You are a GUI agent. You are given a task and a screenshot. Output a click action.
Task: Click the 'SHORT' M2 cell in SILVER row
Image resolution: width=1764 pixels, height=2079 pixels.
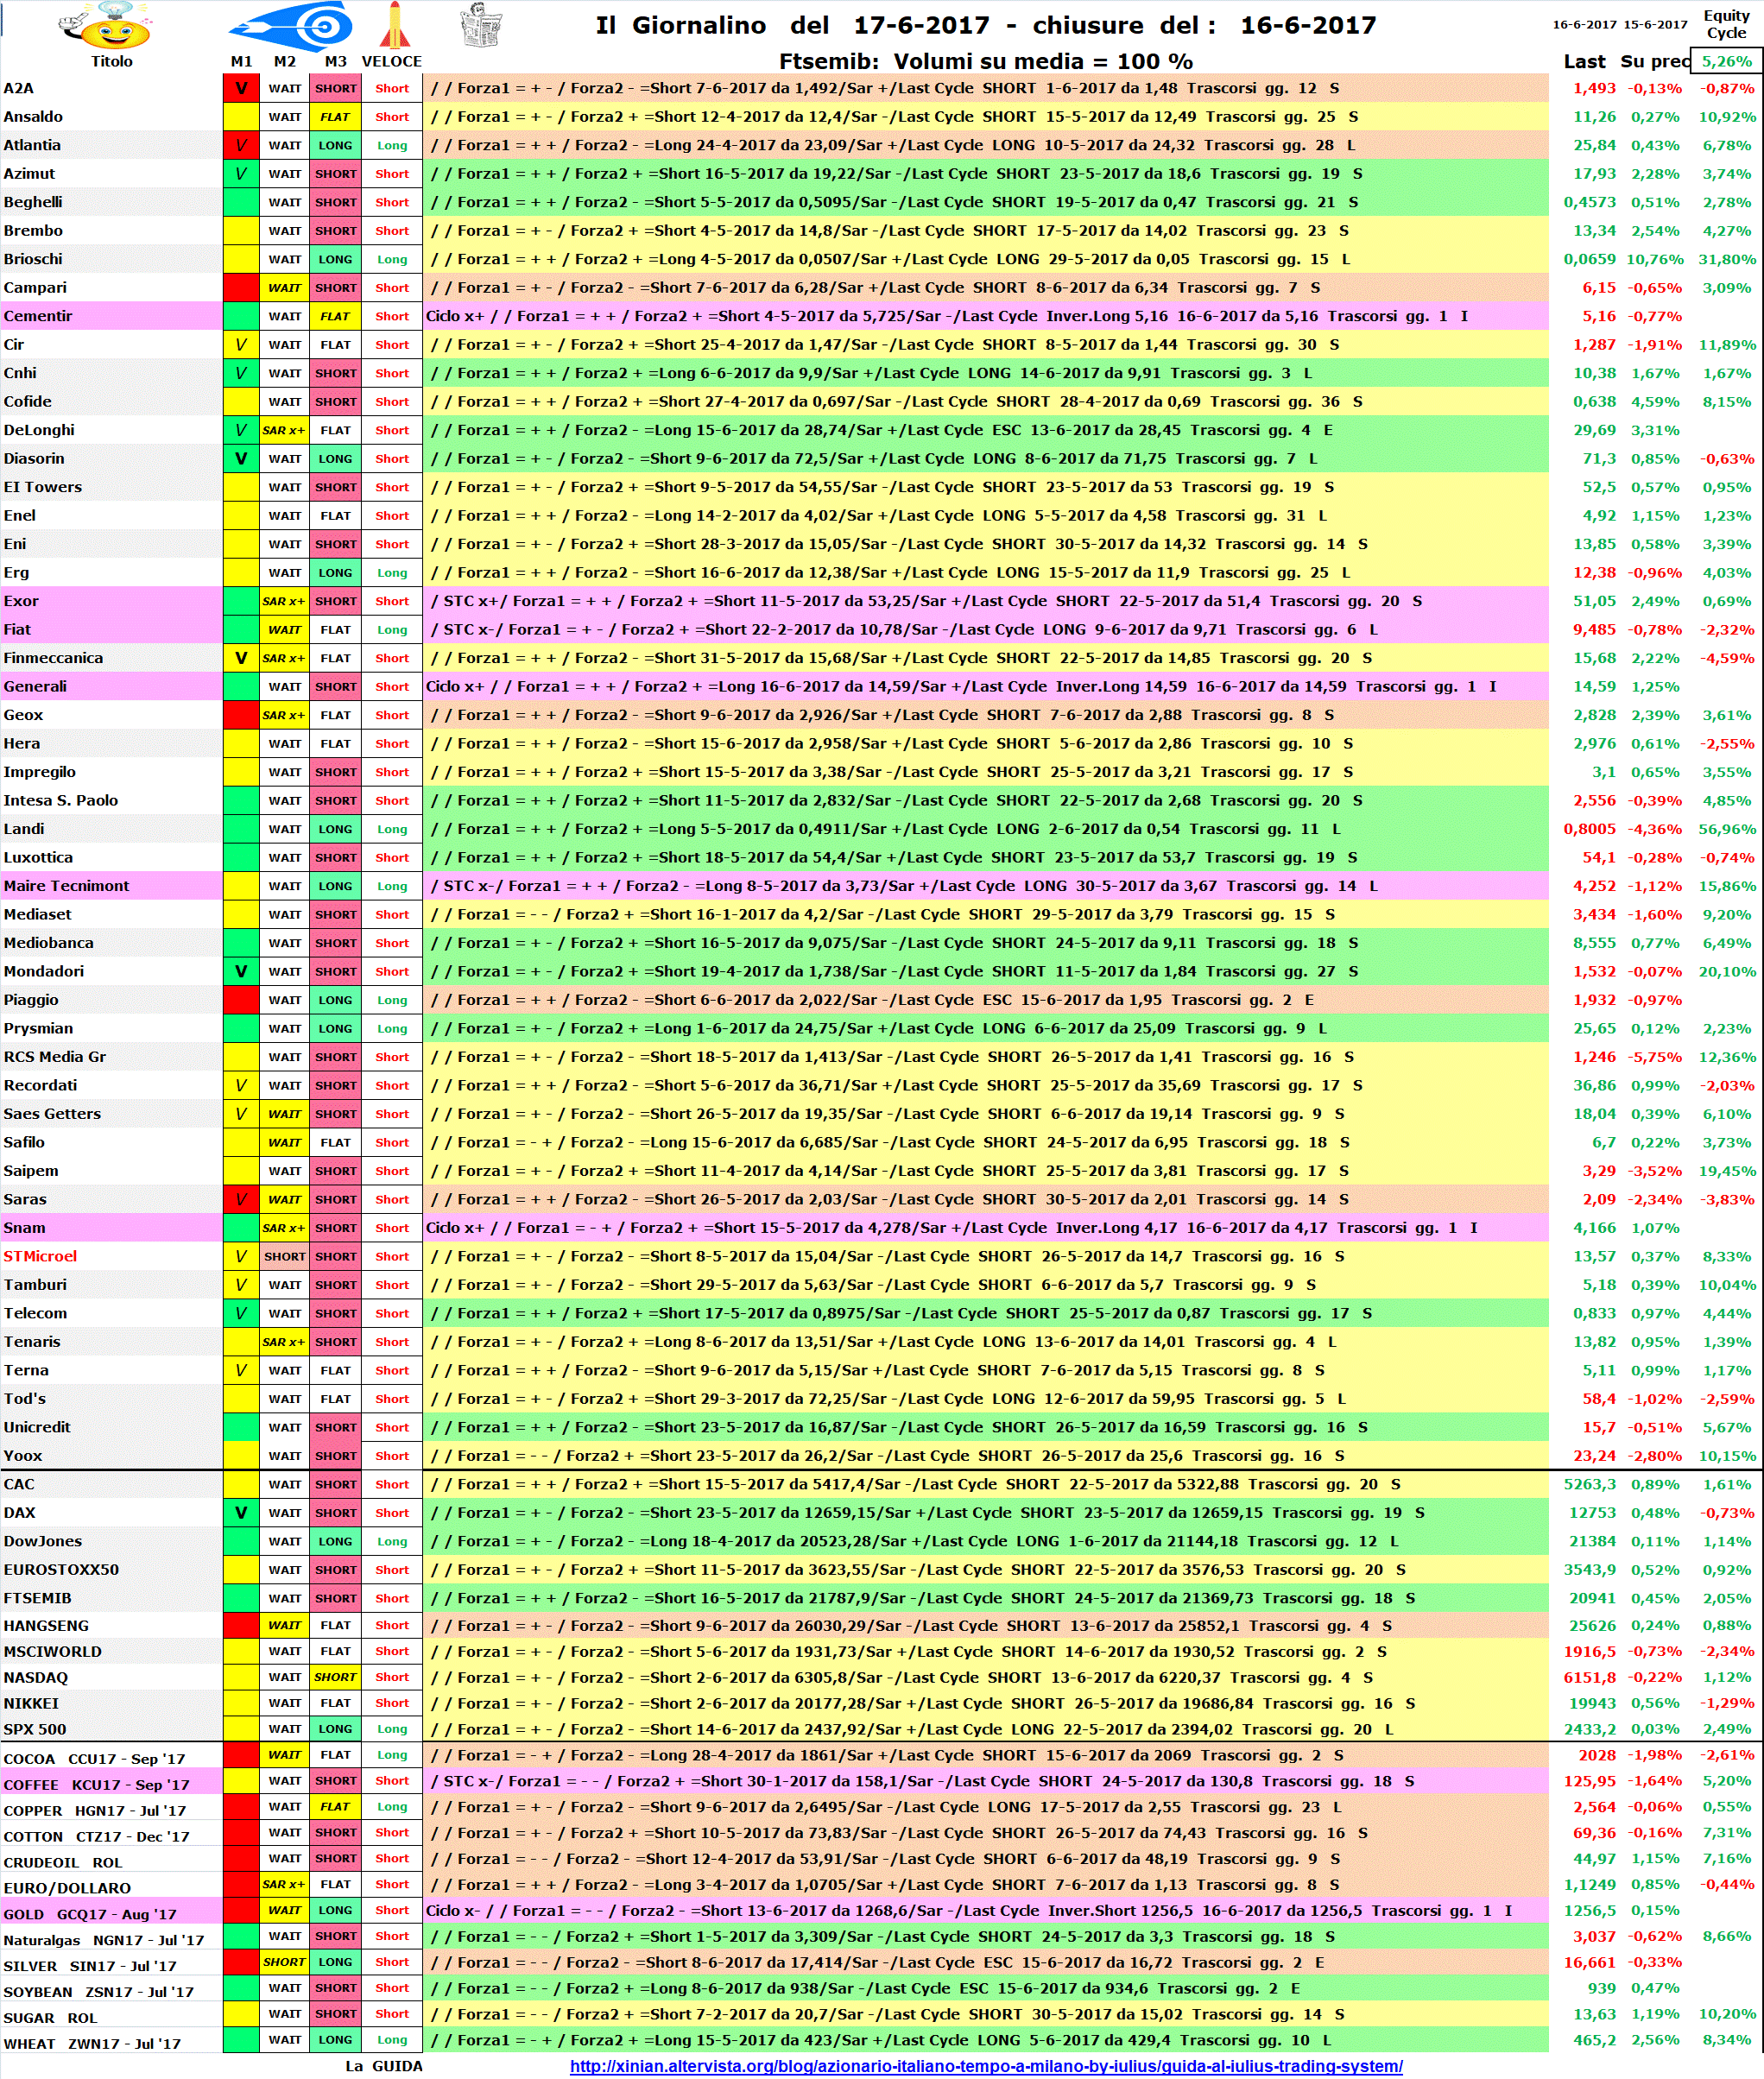[285, 1962]
